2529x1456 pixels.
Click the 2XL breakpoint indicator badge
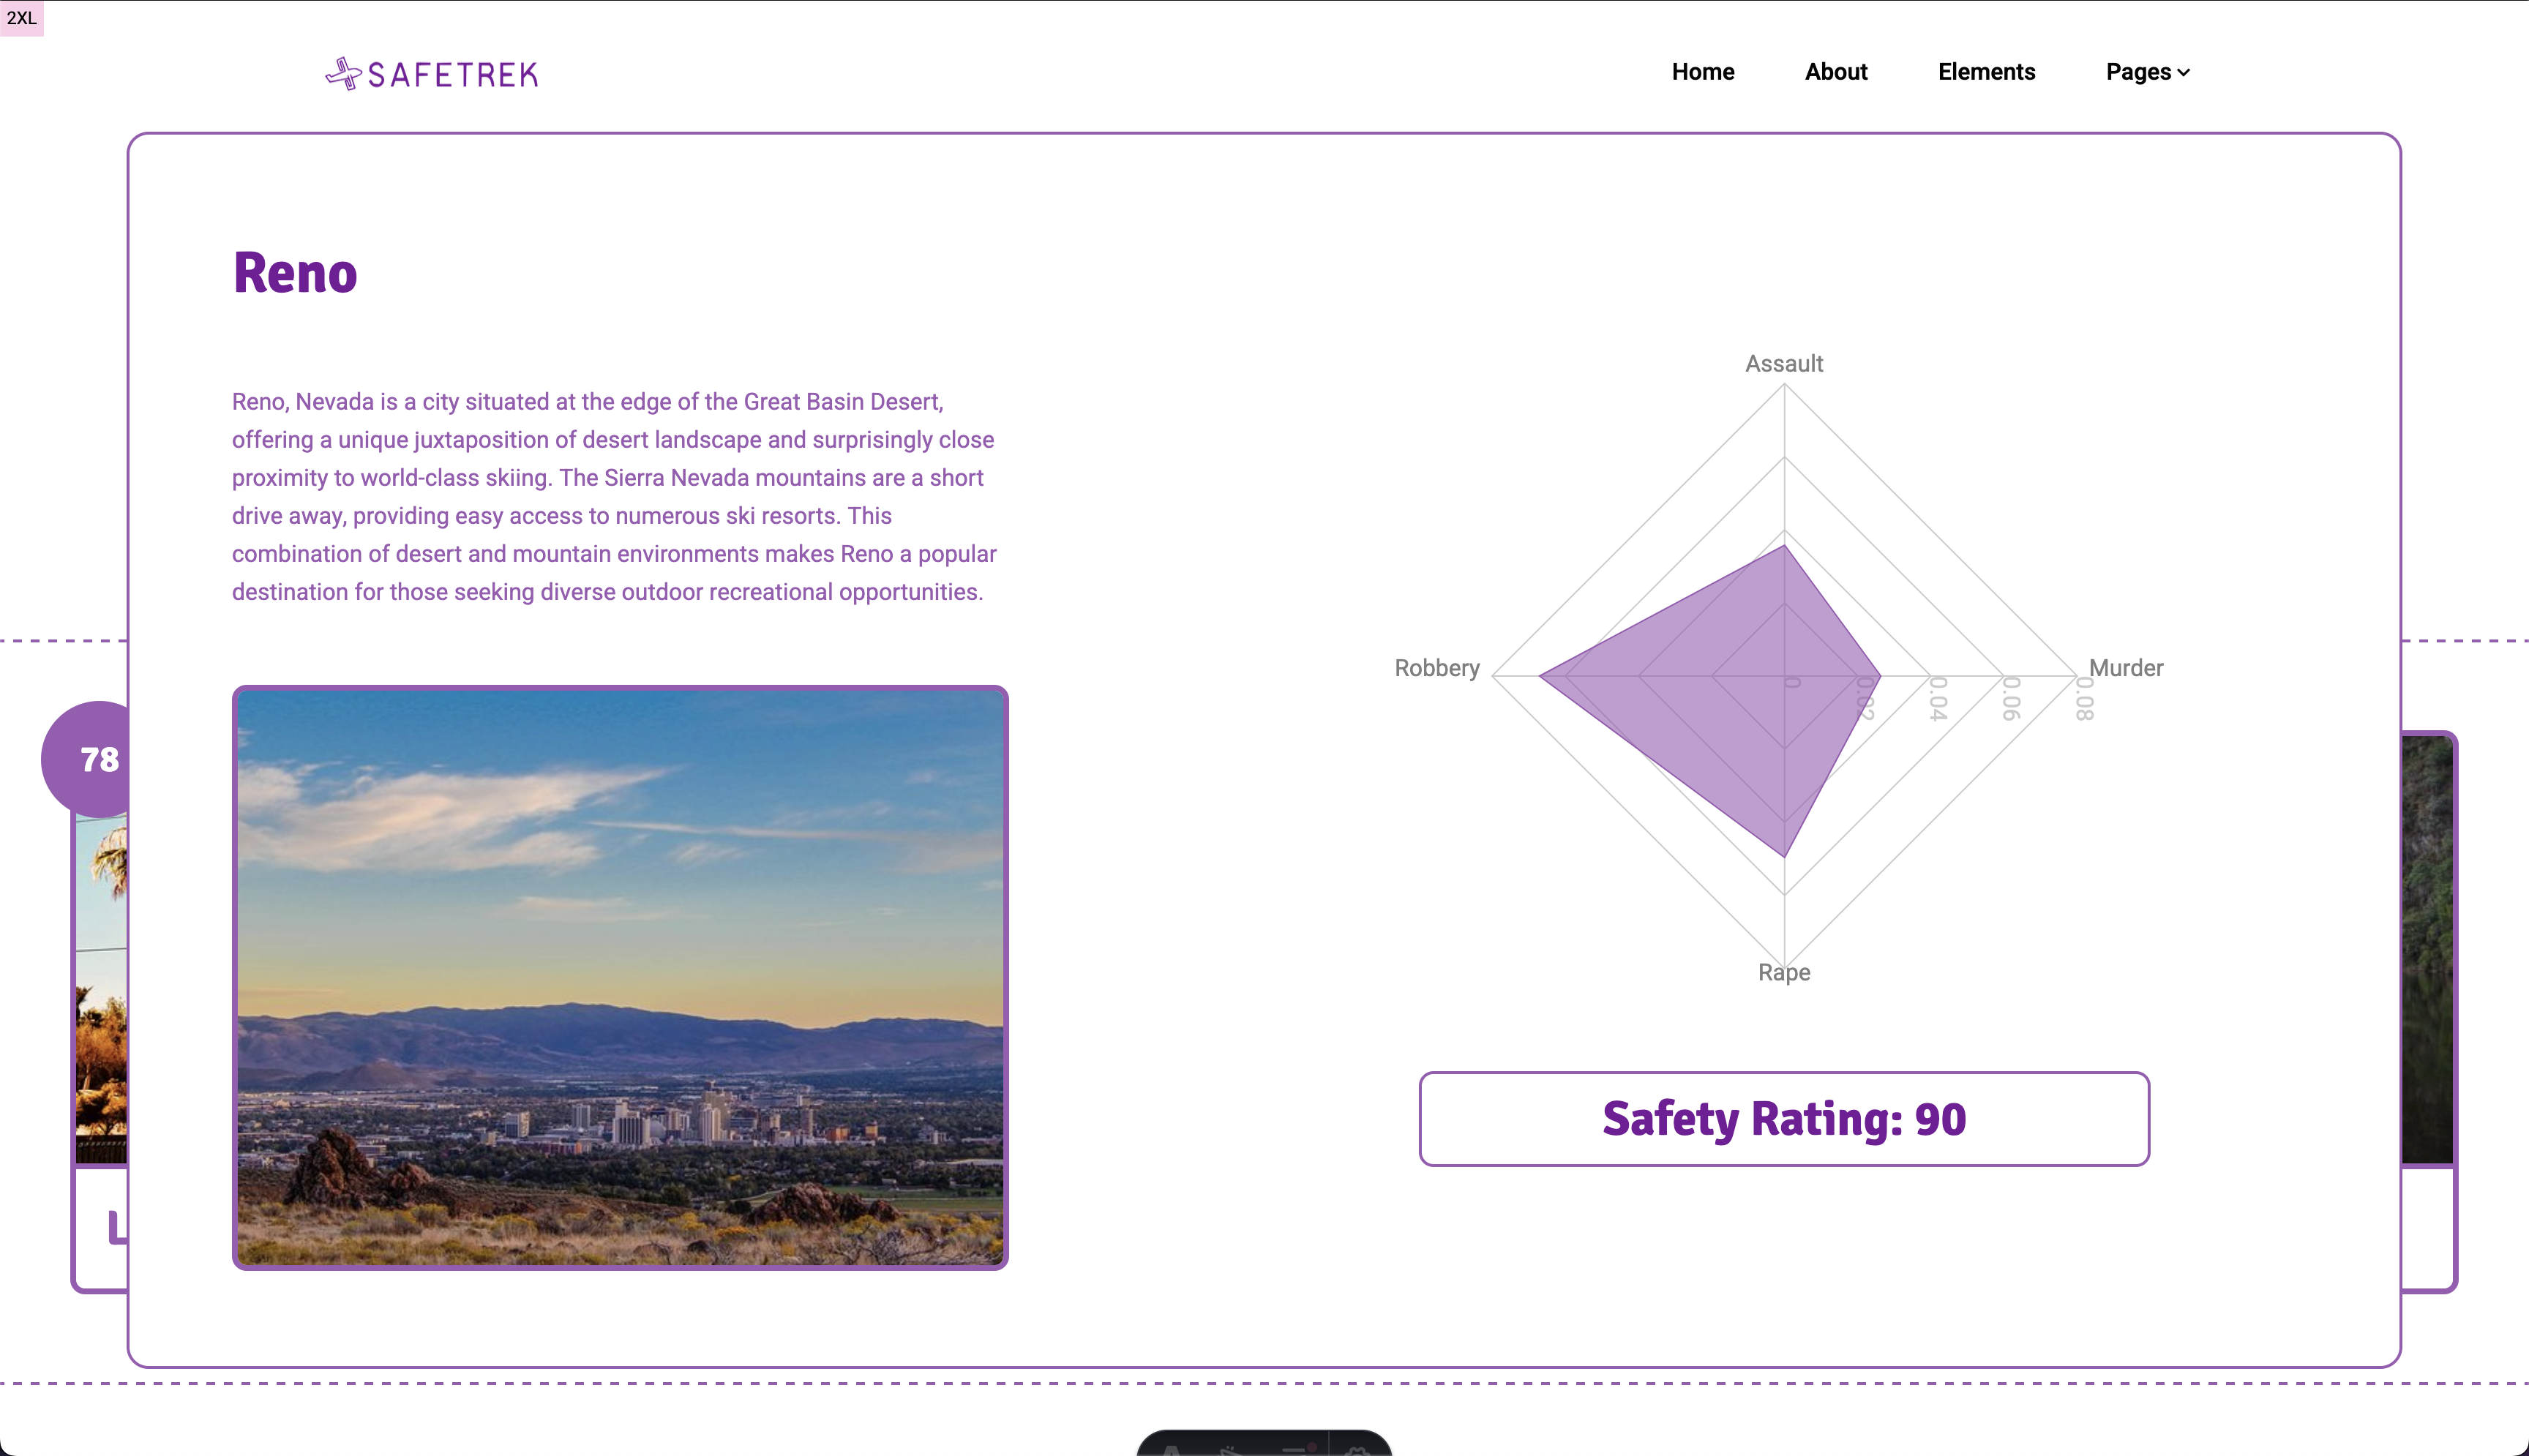[x=21, y=18]
